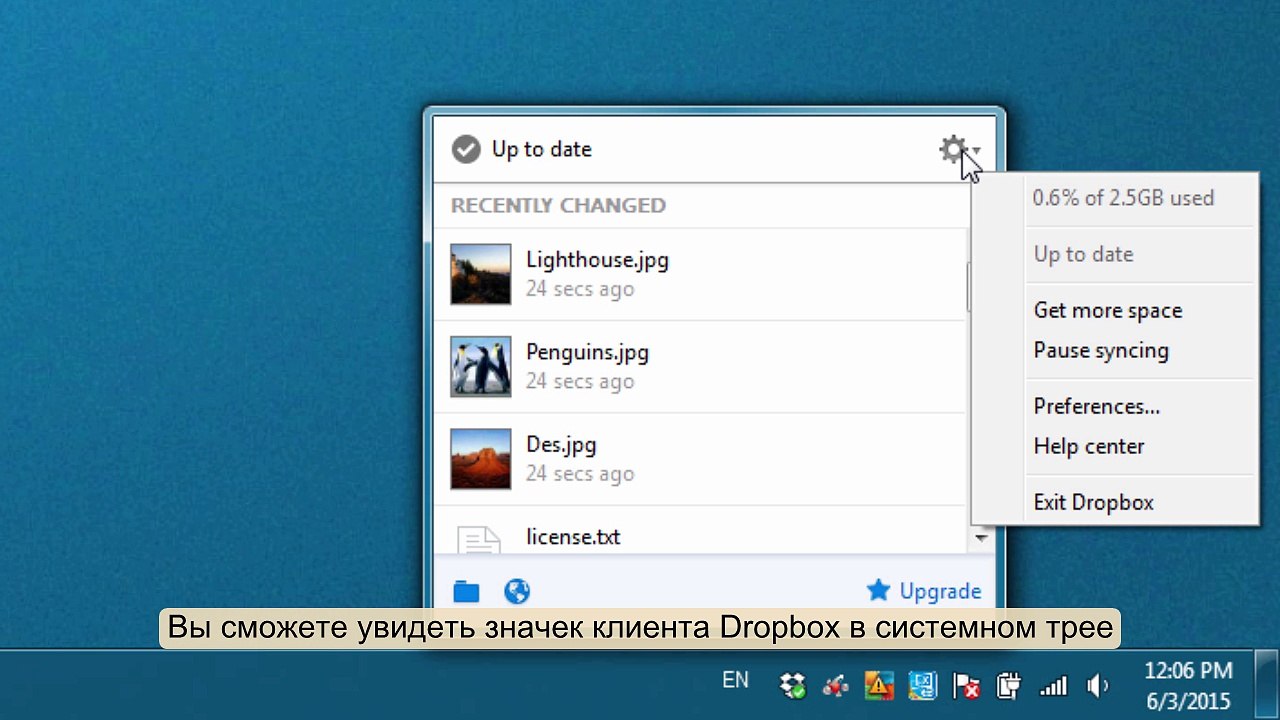Click the Lighthouse.jpg 24 secs ago timestamp
Viewport: 1280px width, 720px height.
point(580,289)
